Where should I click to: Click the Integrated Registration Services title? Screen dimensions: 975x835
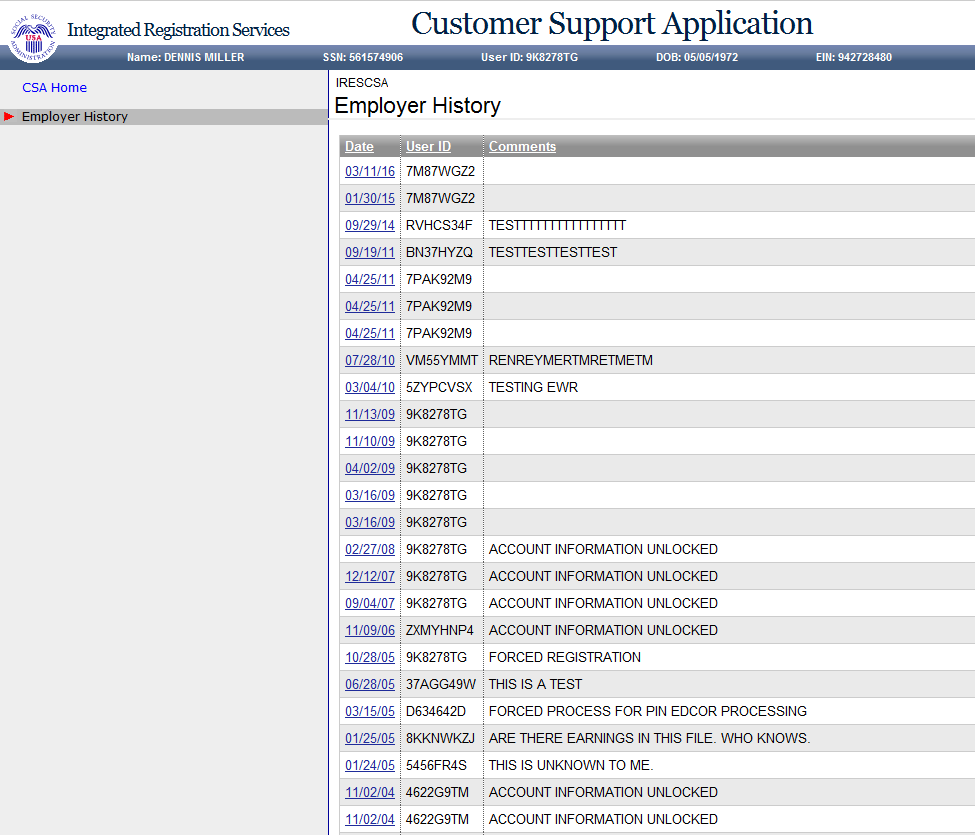point(178,30)
